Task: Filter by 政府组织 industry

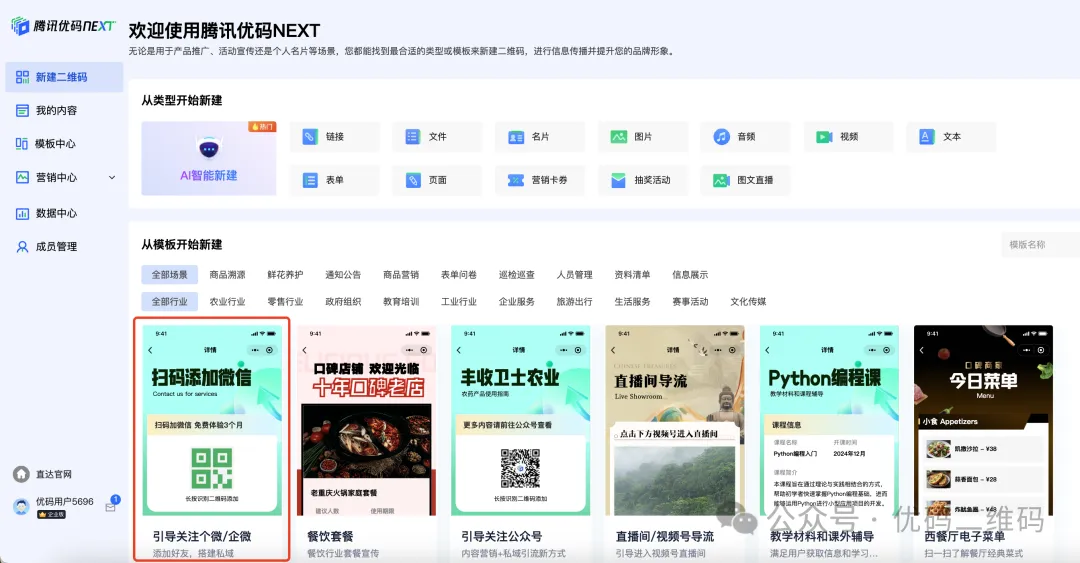Action: click(x=343, y=301)
